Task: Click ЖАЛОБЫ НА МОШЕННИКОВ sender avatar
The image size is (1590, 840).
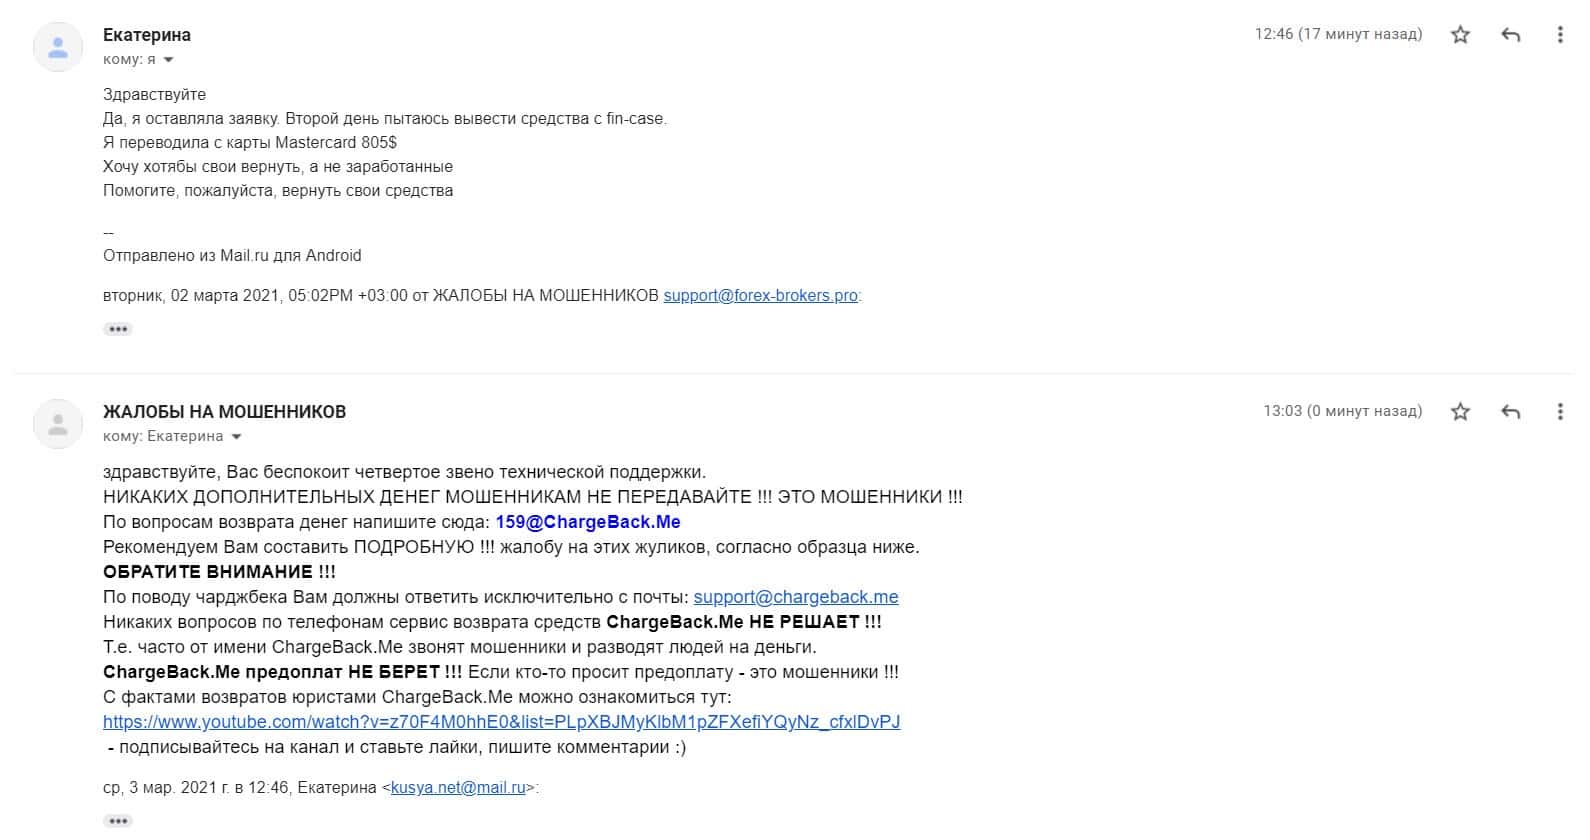Action: (x=58, y=424)
